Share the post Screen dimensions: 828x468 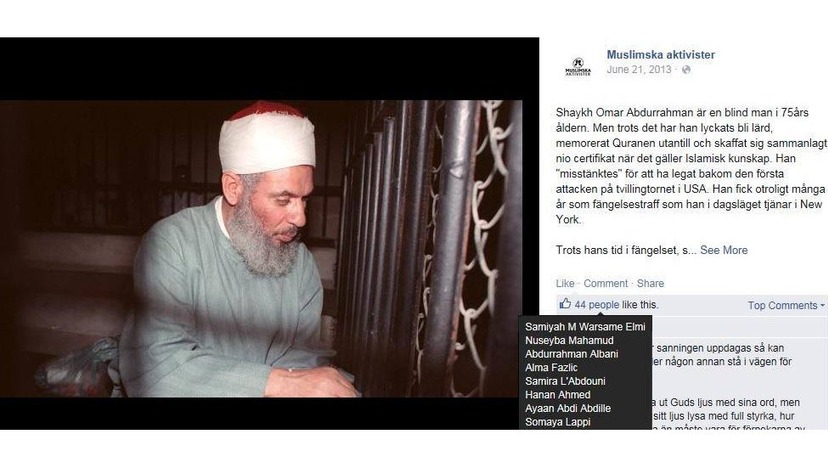point(650,283)
